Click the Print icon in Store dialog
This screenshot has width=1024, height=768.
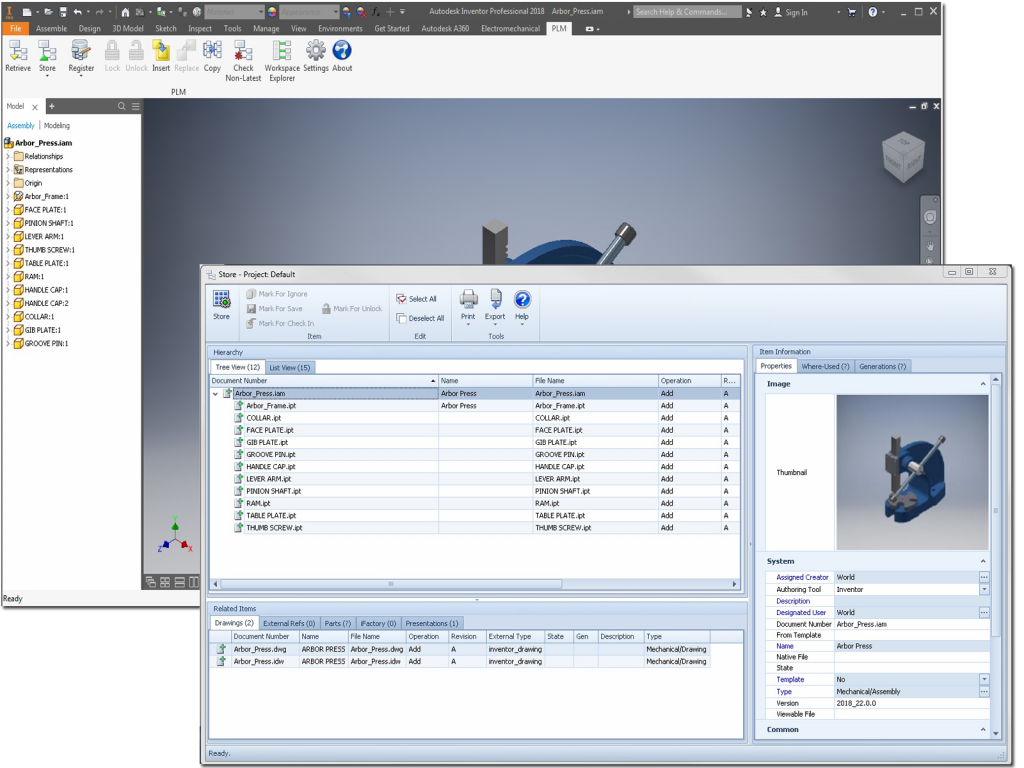[x=468, y=300]
